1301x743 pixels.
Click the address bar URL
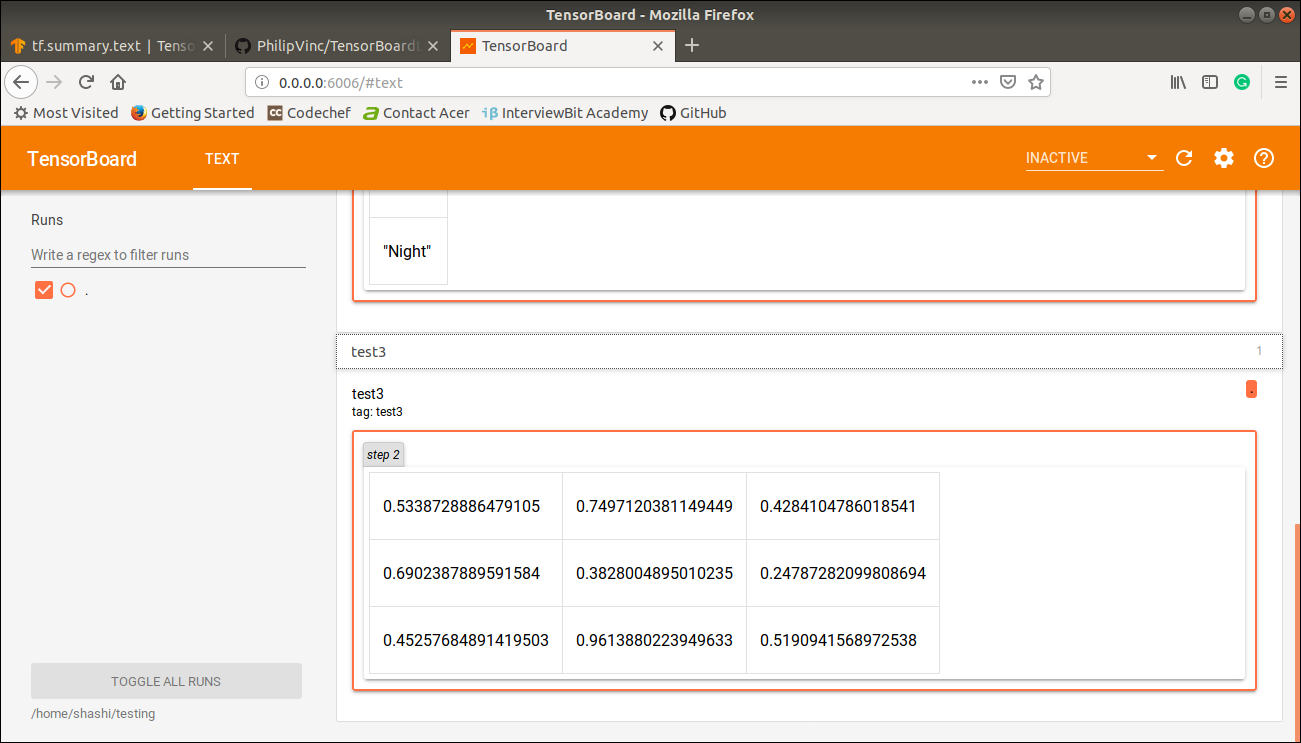pos(340,82)
